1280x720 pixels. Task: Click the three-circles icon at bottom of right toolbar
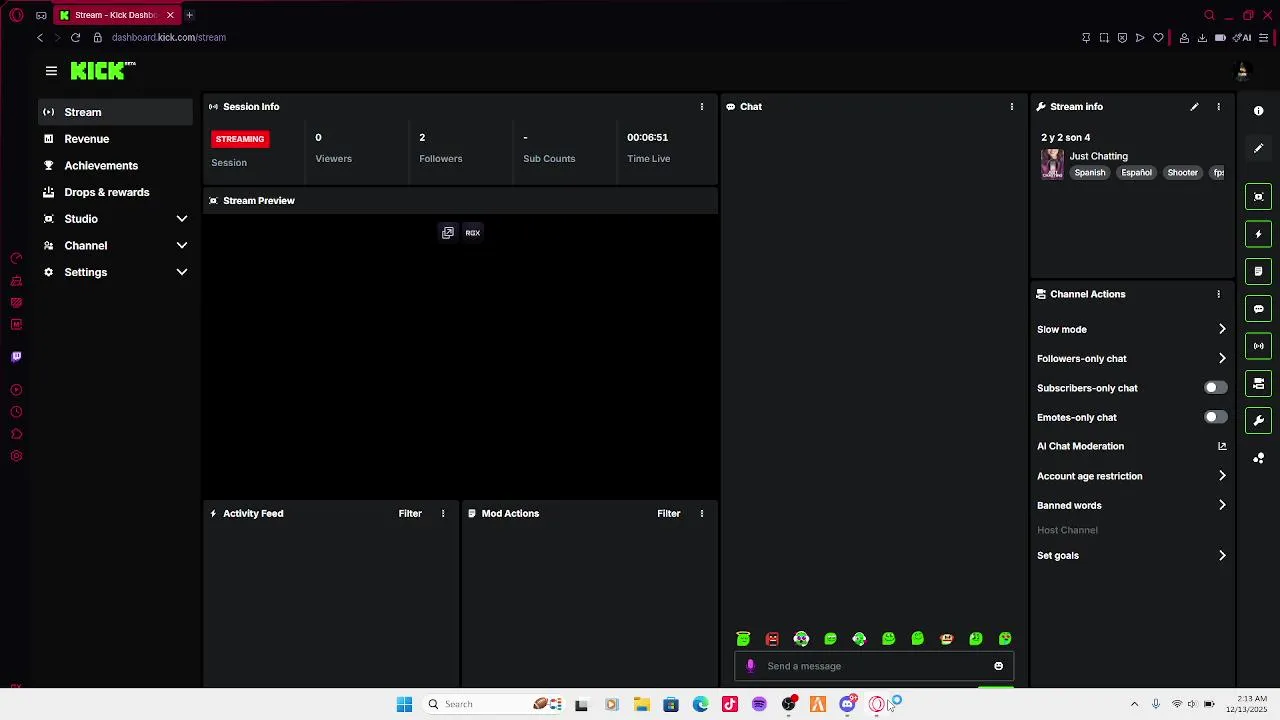tap(1259, 458)
